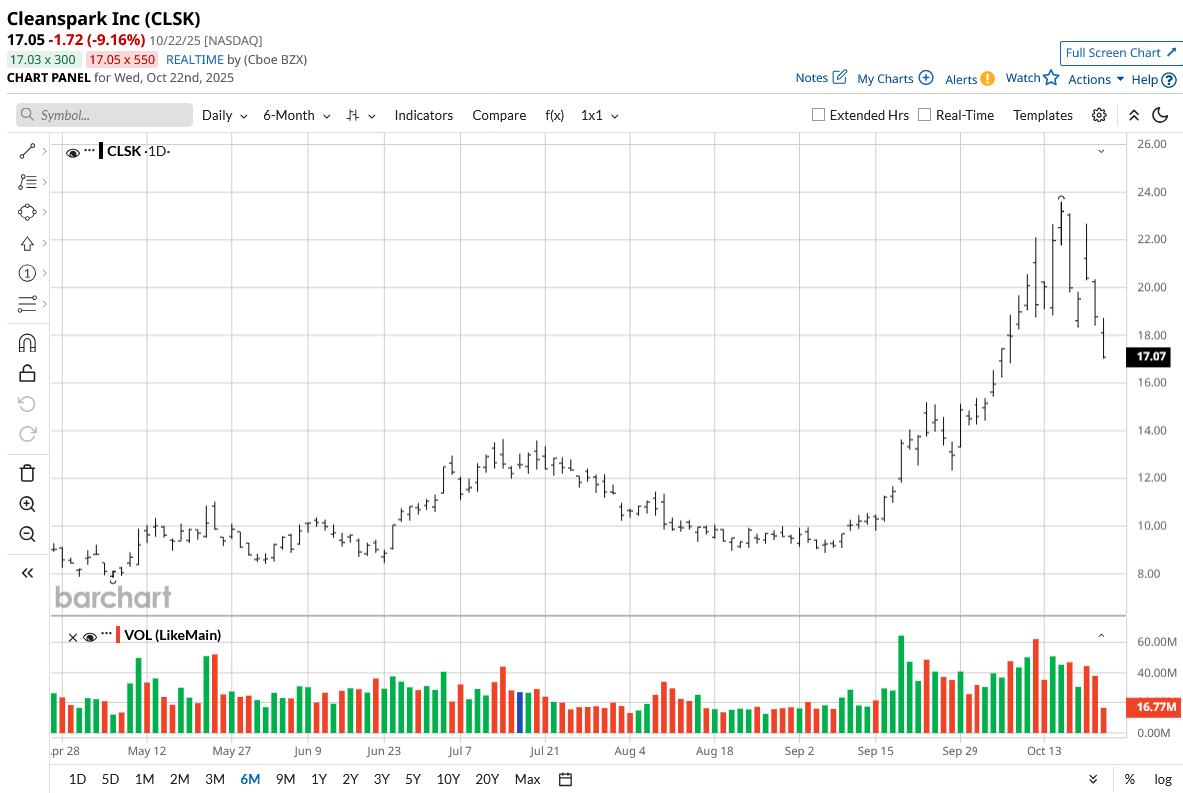Screen dimensions: 1183x793
Task: Open the 6-Month period dropdown
Action: tap(297, 115)
